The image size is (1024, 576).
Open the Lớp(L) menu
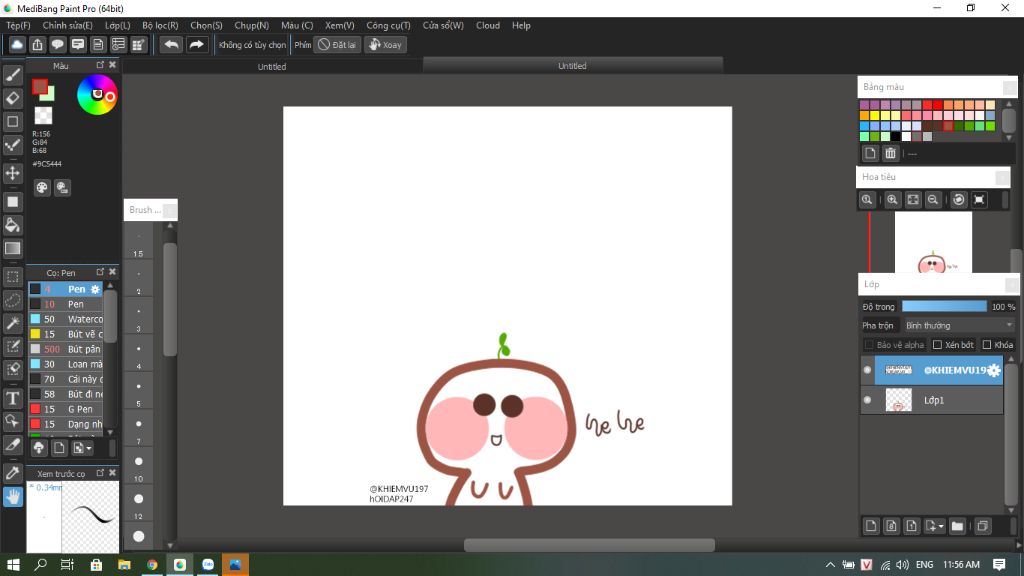pyautogui.click(x=118, y=25)
